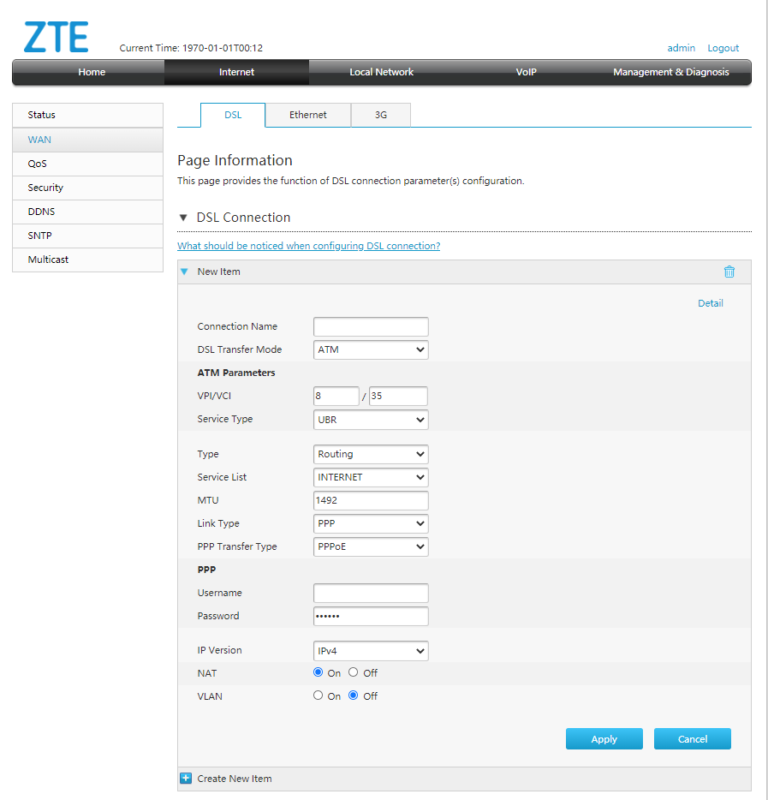This screenshot has height=800, width=768.
Task: Collapse the New Item panel
Action: [184, 271]
